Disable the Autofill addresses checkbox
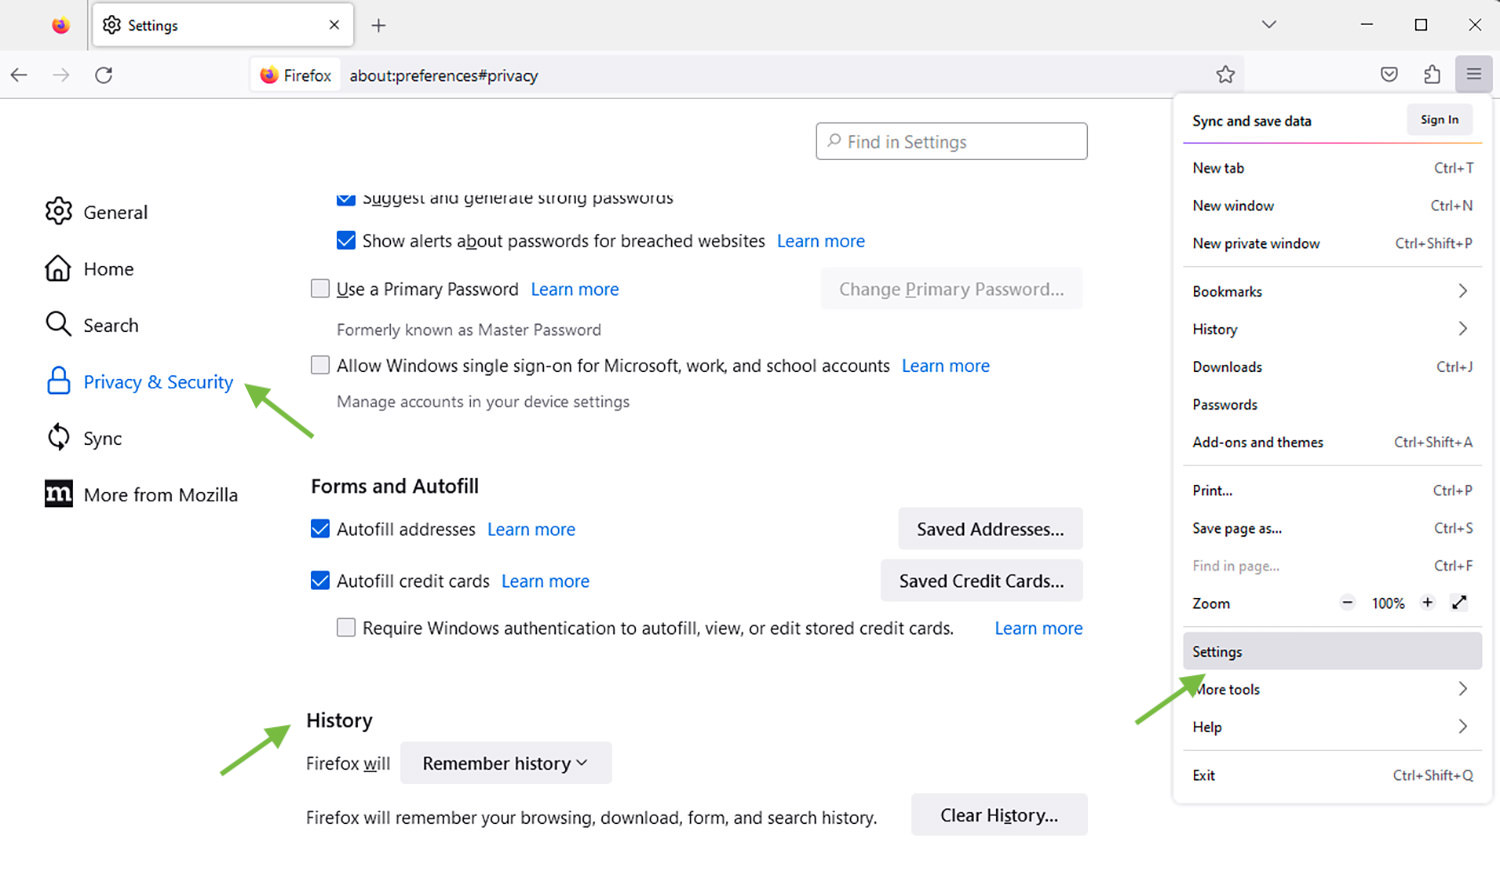The width and height of the screenshot is (1500, 871). [x=320, y=529]
